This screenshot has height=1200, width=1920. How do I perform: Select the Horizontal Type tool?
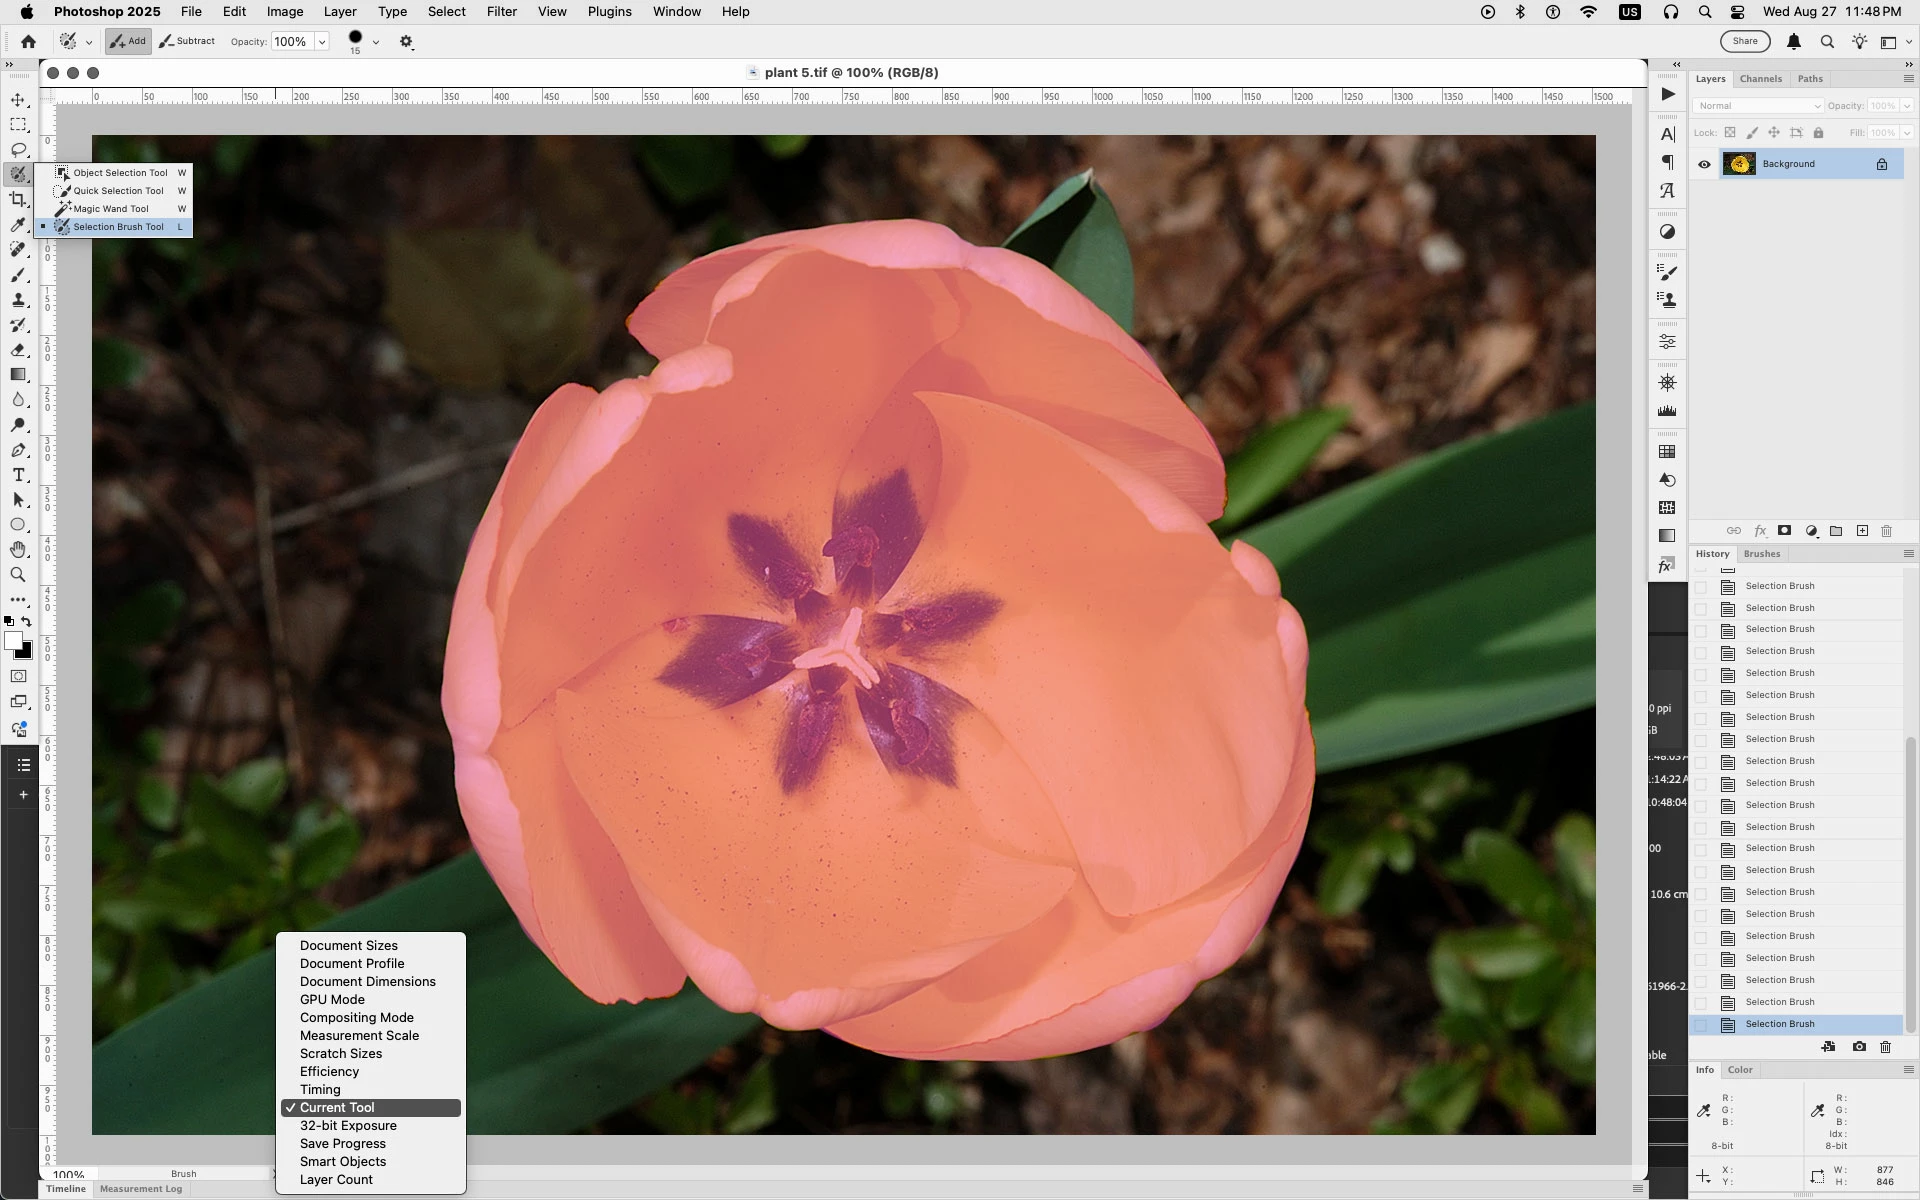[x=18, y=475]
